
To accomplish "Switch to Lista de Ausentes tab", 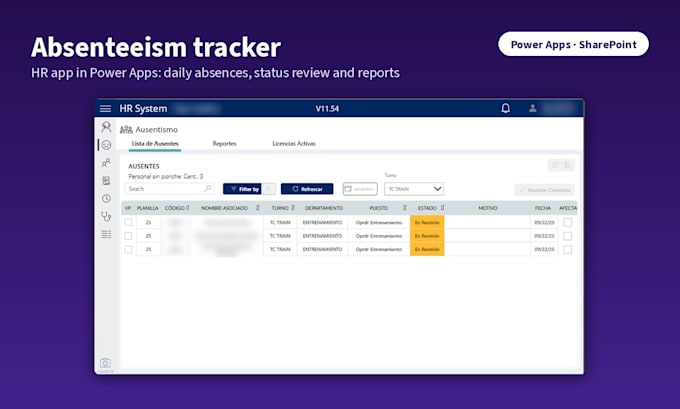I will (155, 144).
